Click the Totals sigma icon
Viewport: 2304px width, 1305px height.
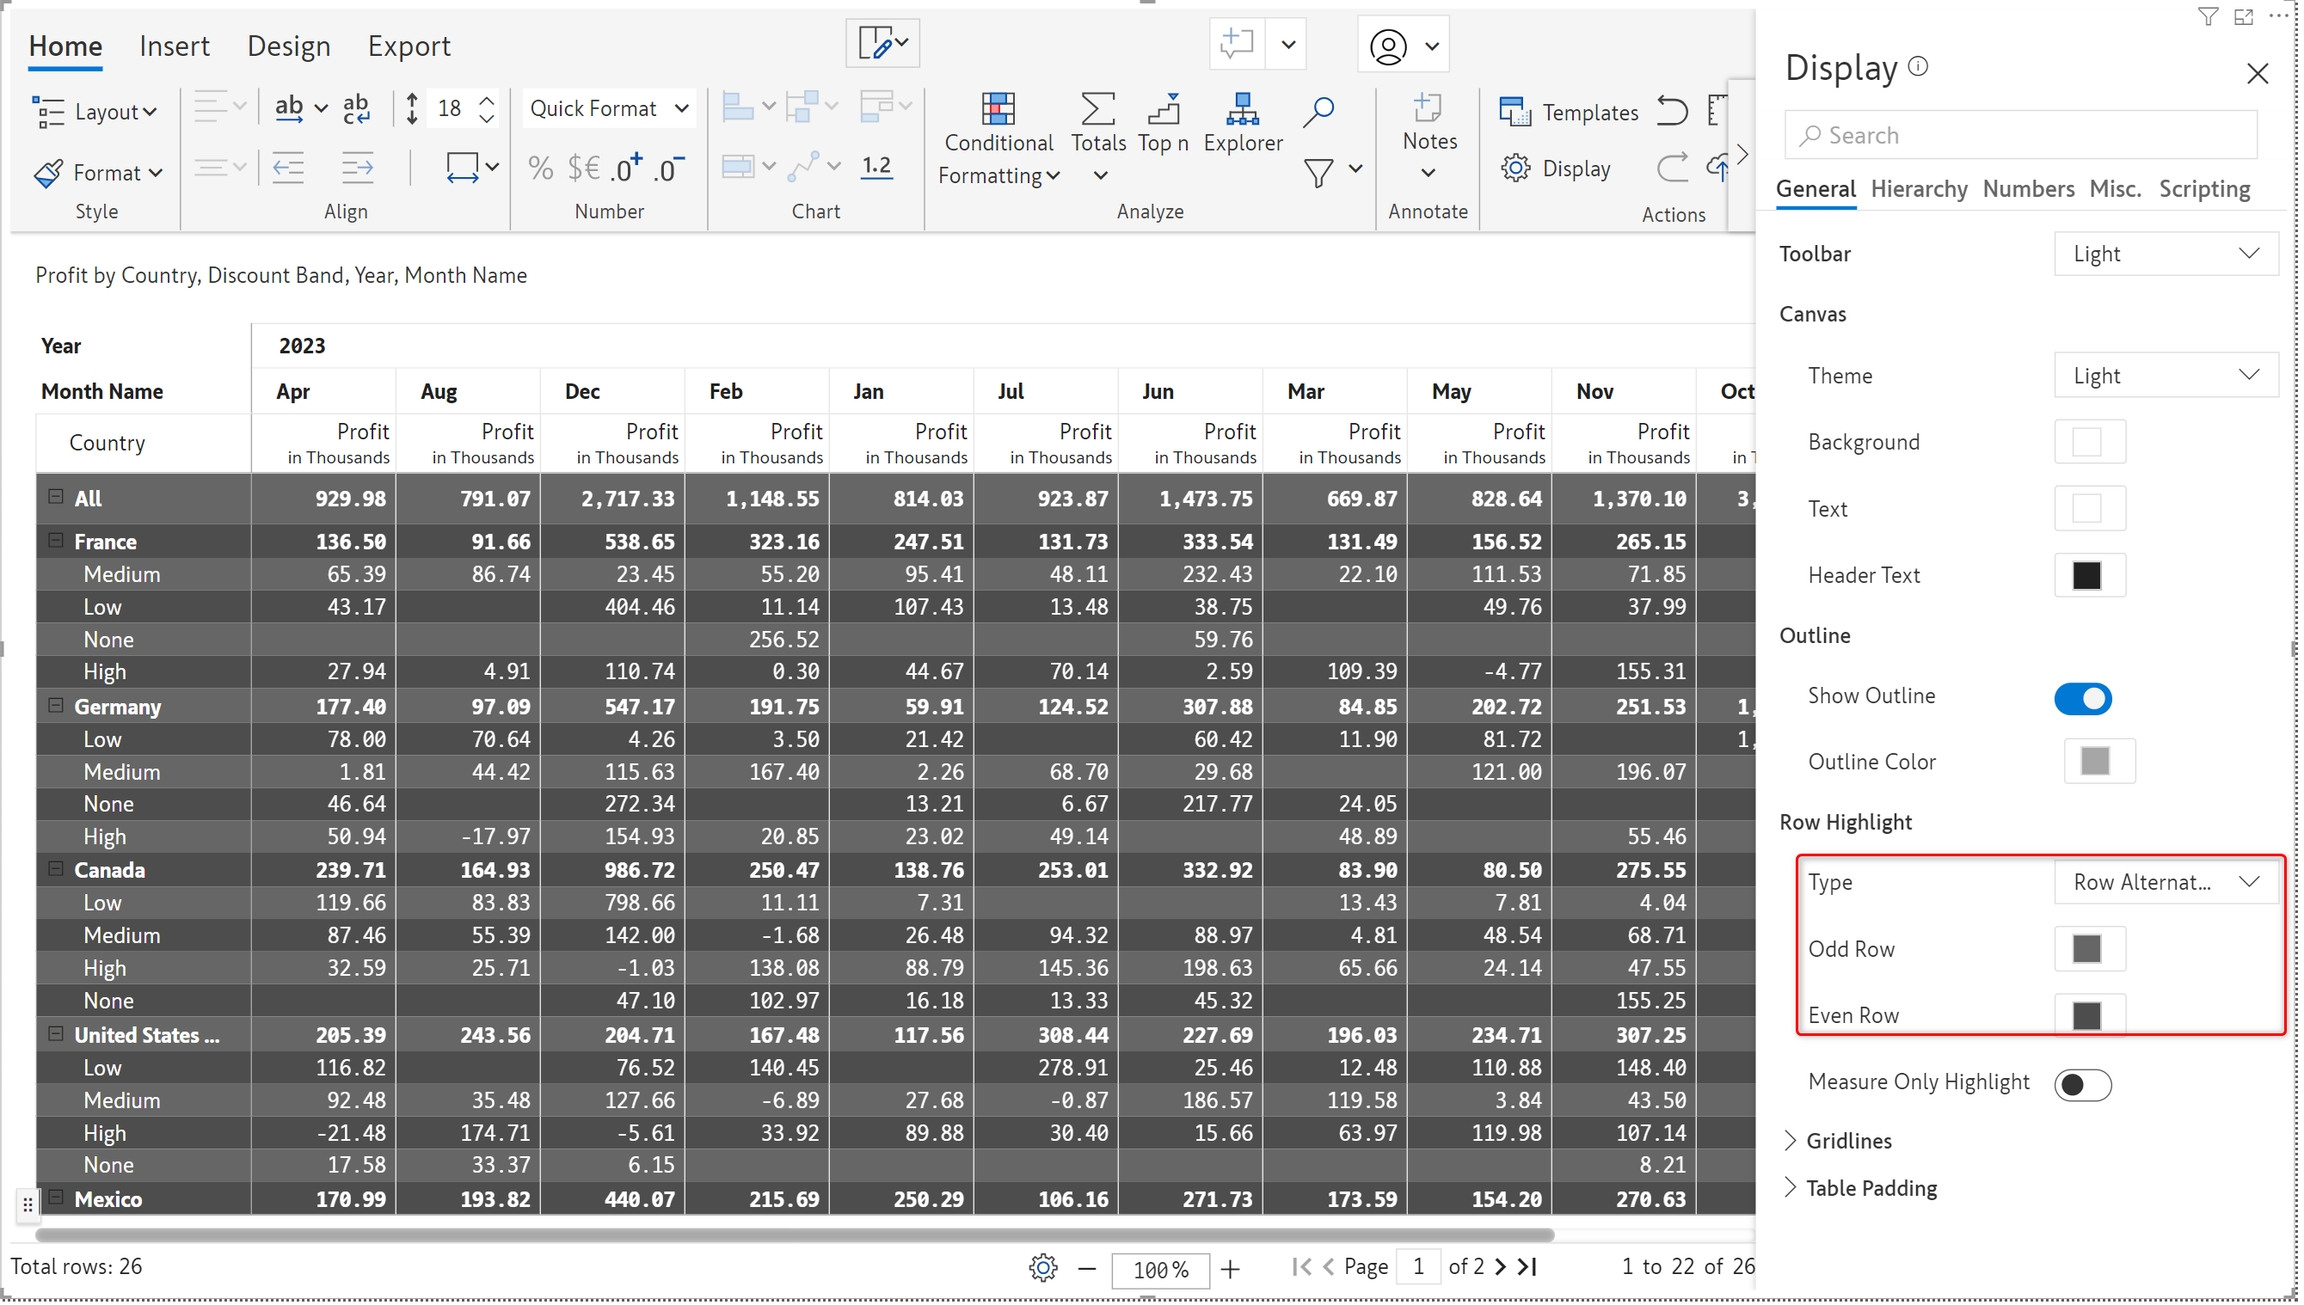coord(1097,109)
